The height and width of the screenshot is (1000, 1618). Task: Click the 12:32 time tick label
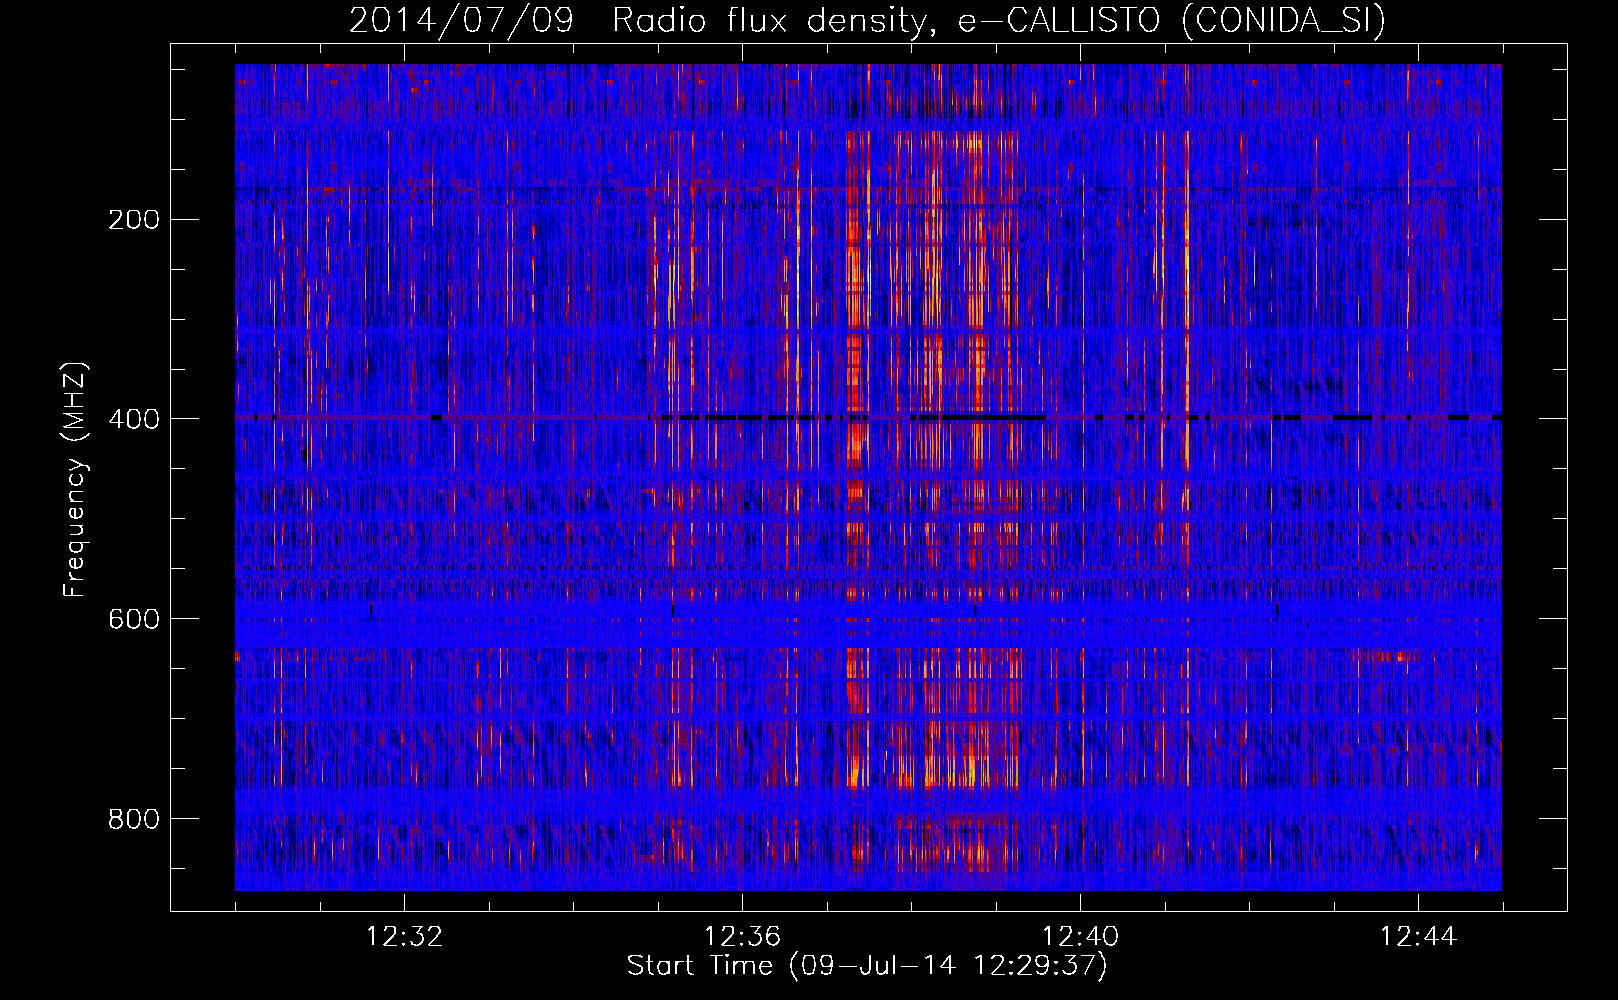[x=404, y=937]
